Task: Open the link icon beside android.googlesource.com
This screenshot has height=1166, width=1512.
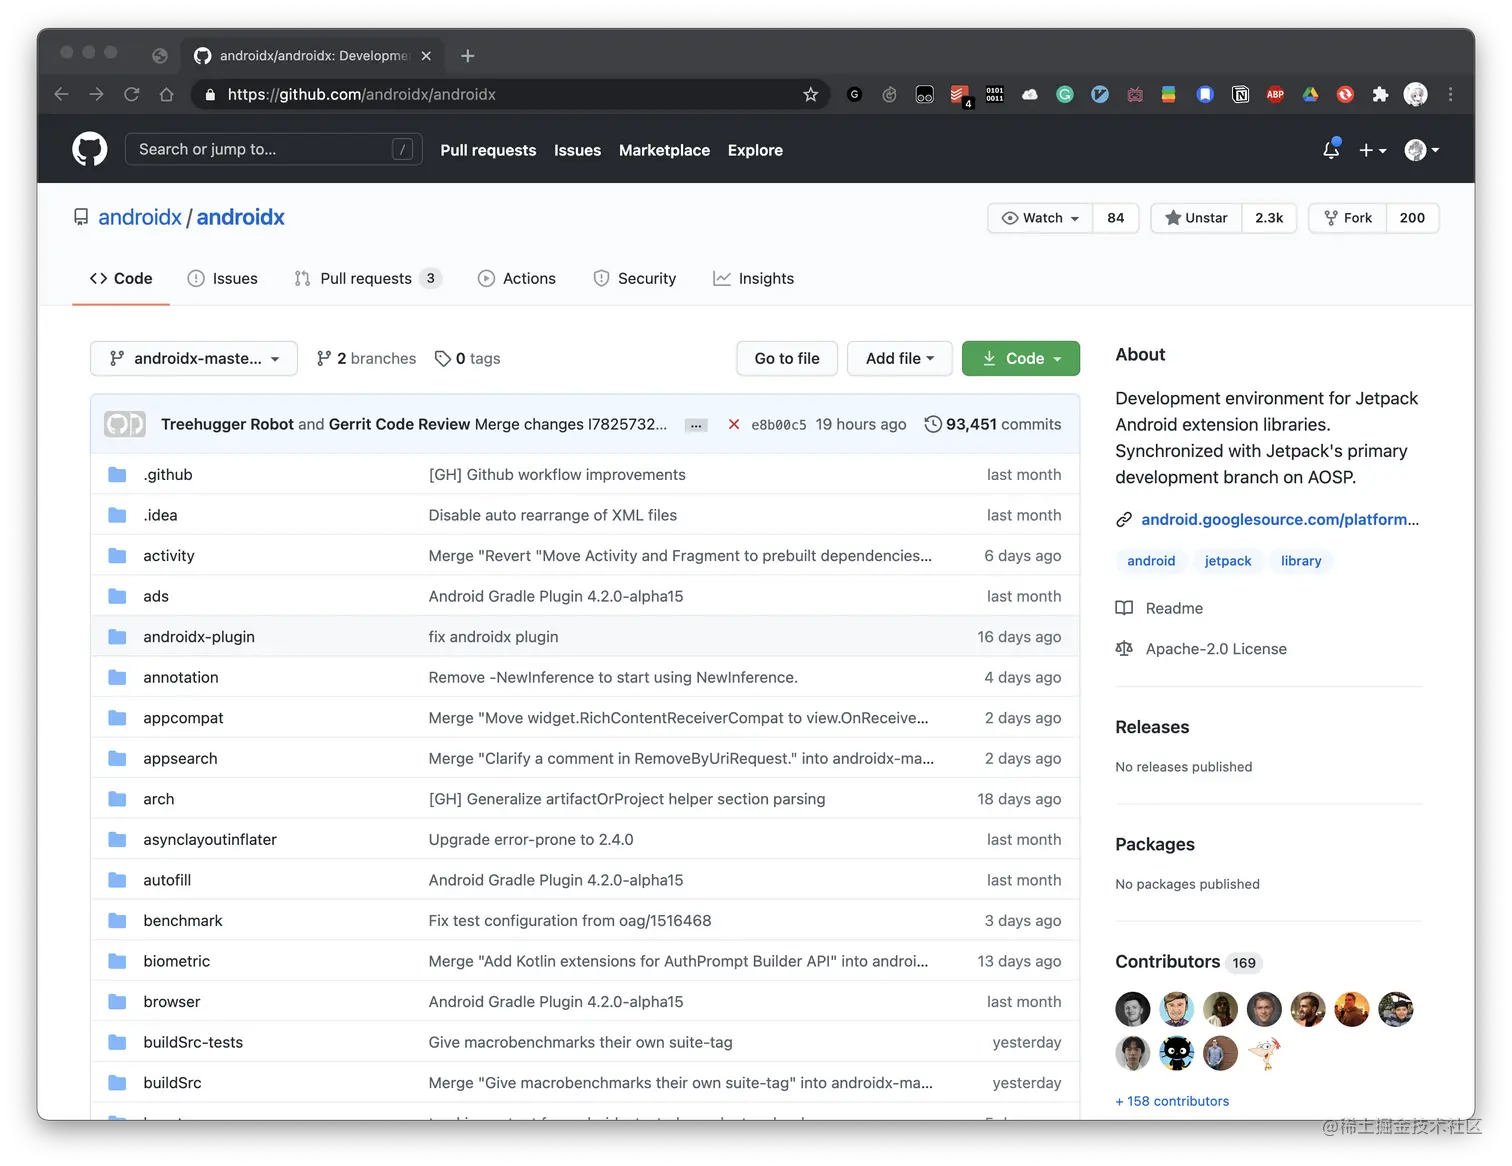Action: click(x=1124, y=520)
